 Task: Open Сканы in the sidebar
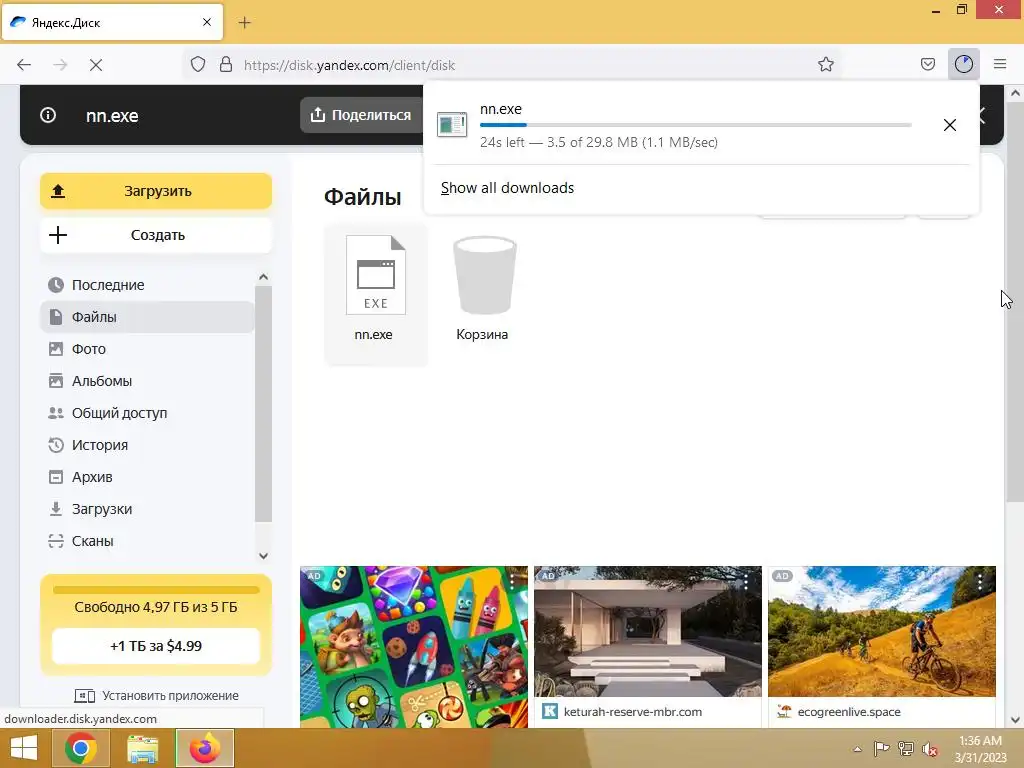tap(148, 541)
